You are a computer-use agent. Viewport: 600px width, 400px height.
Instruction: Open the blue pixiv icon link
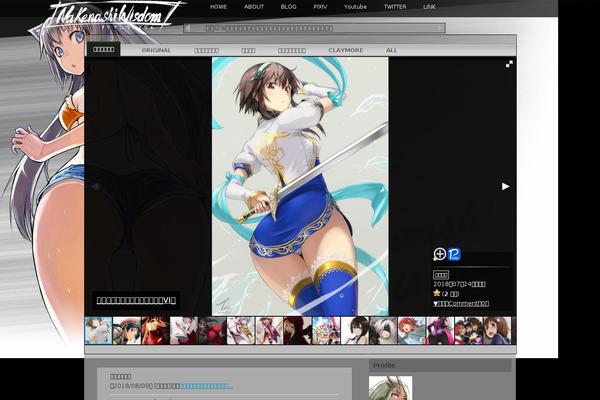click(454, 254)
